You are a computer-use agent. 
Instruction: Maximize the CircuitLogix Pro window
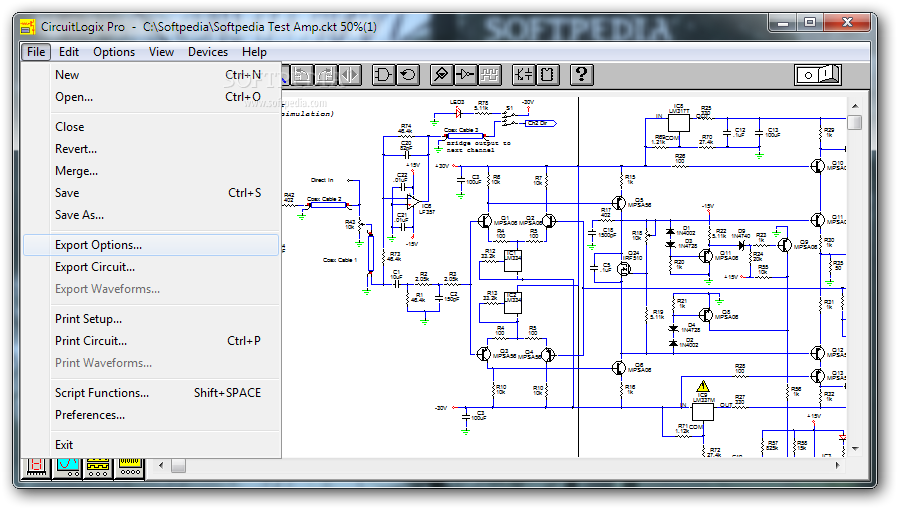pos(810,23)
